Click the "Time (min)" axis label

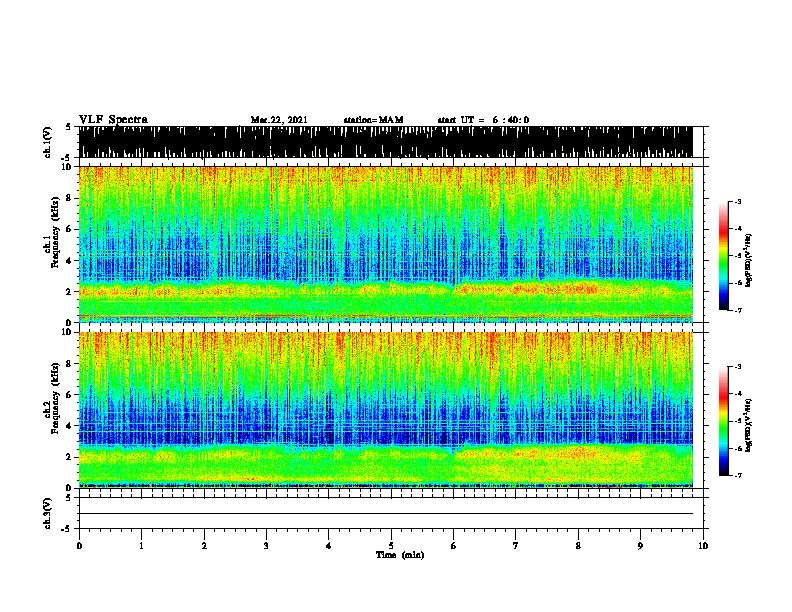pos(400,555)
